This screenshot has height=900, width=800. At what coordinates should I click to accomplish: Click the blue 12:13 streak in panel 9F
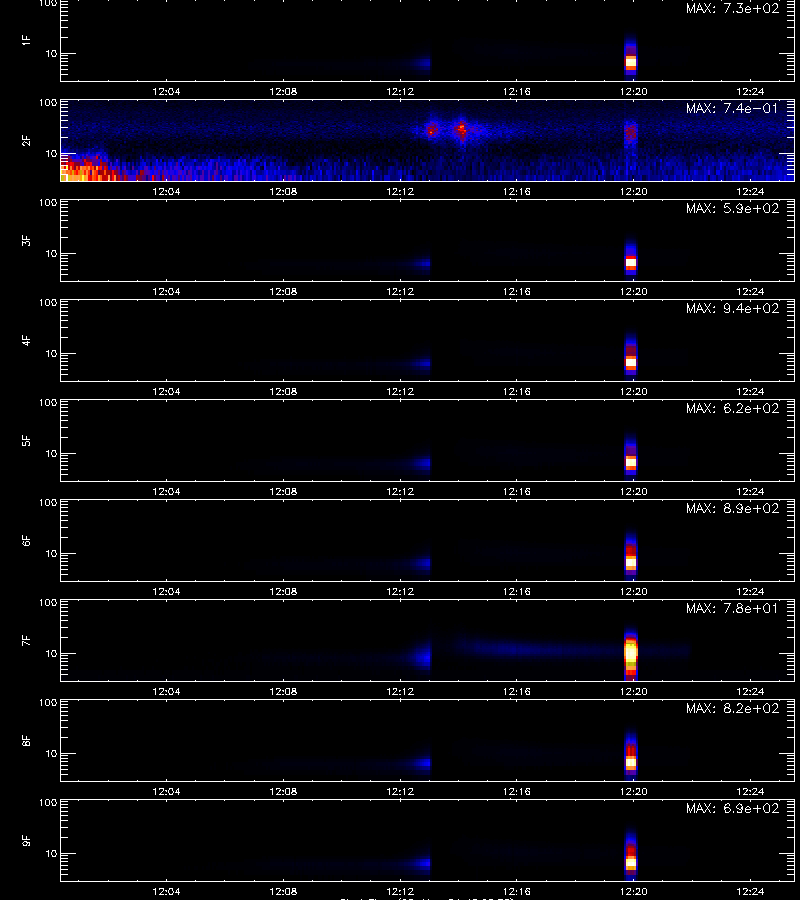[x=422, y=863]
